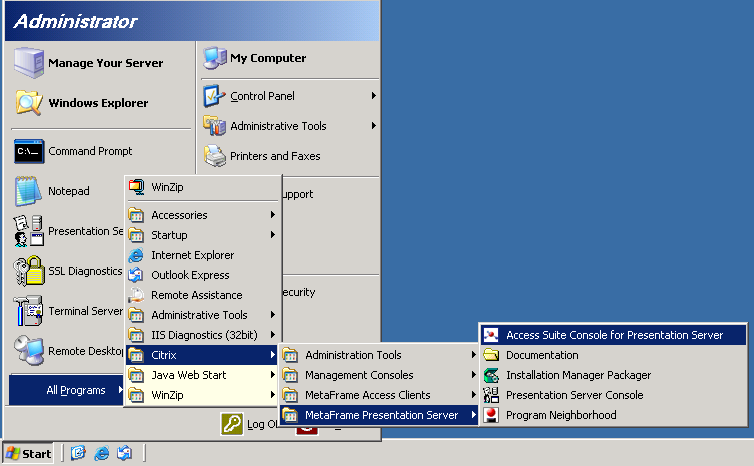Click the Control Panel icon
The image size is (754, 466).
click(214, 96)
